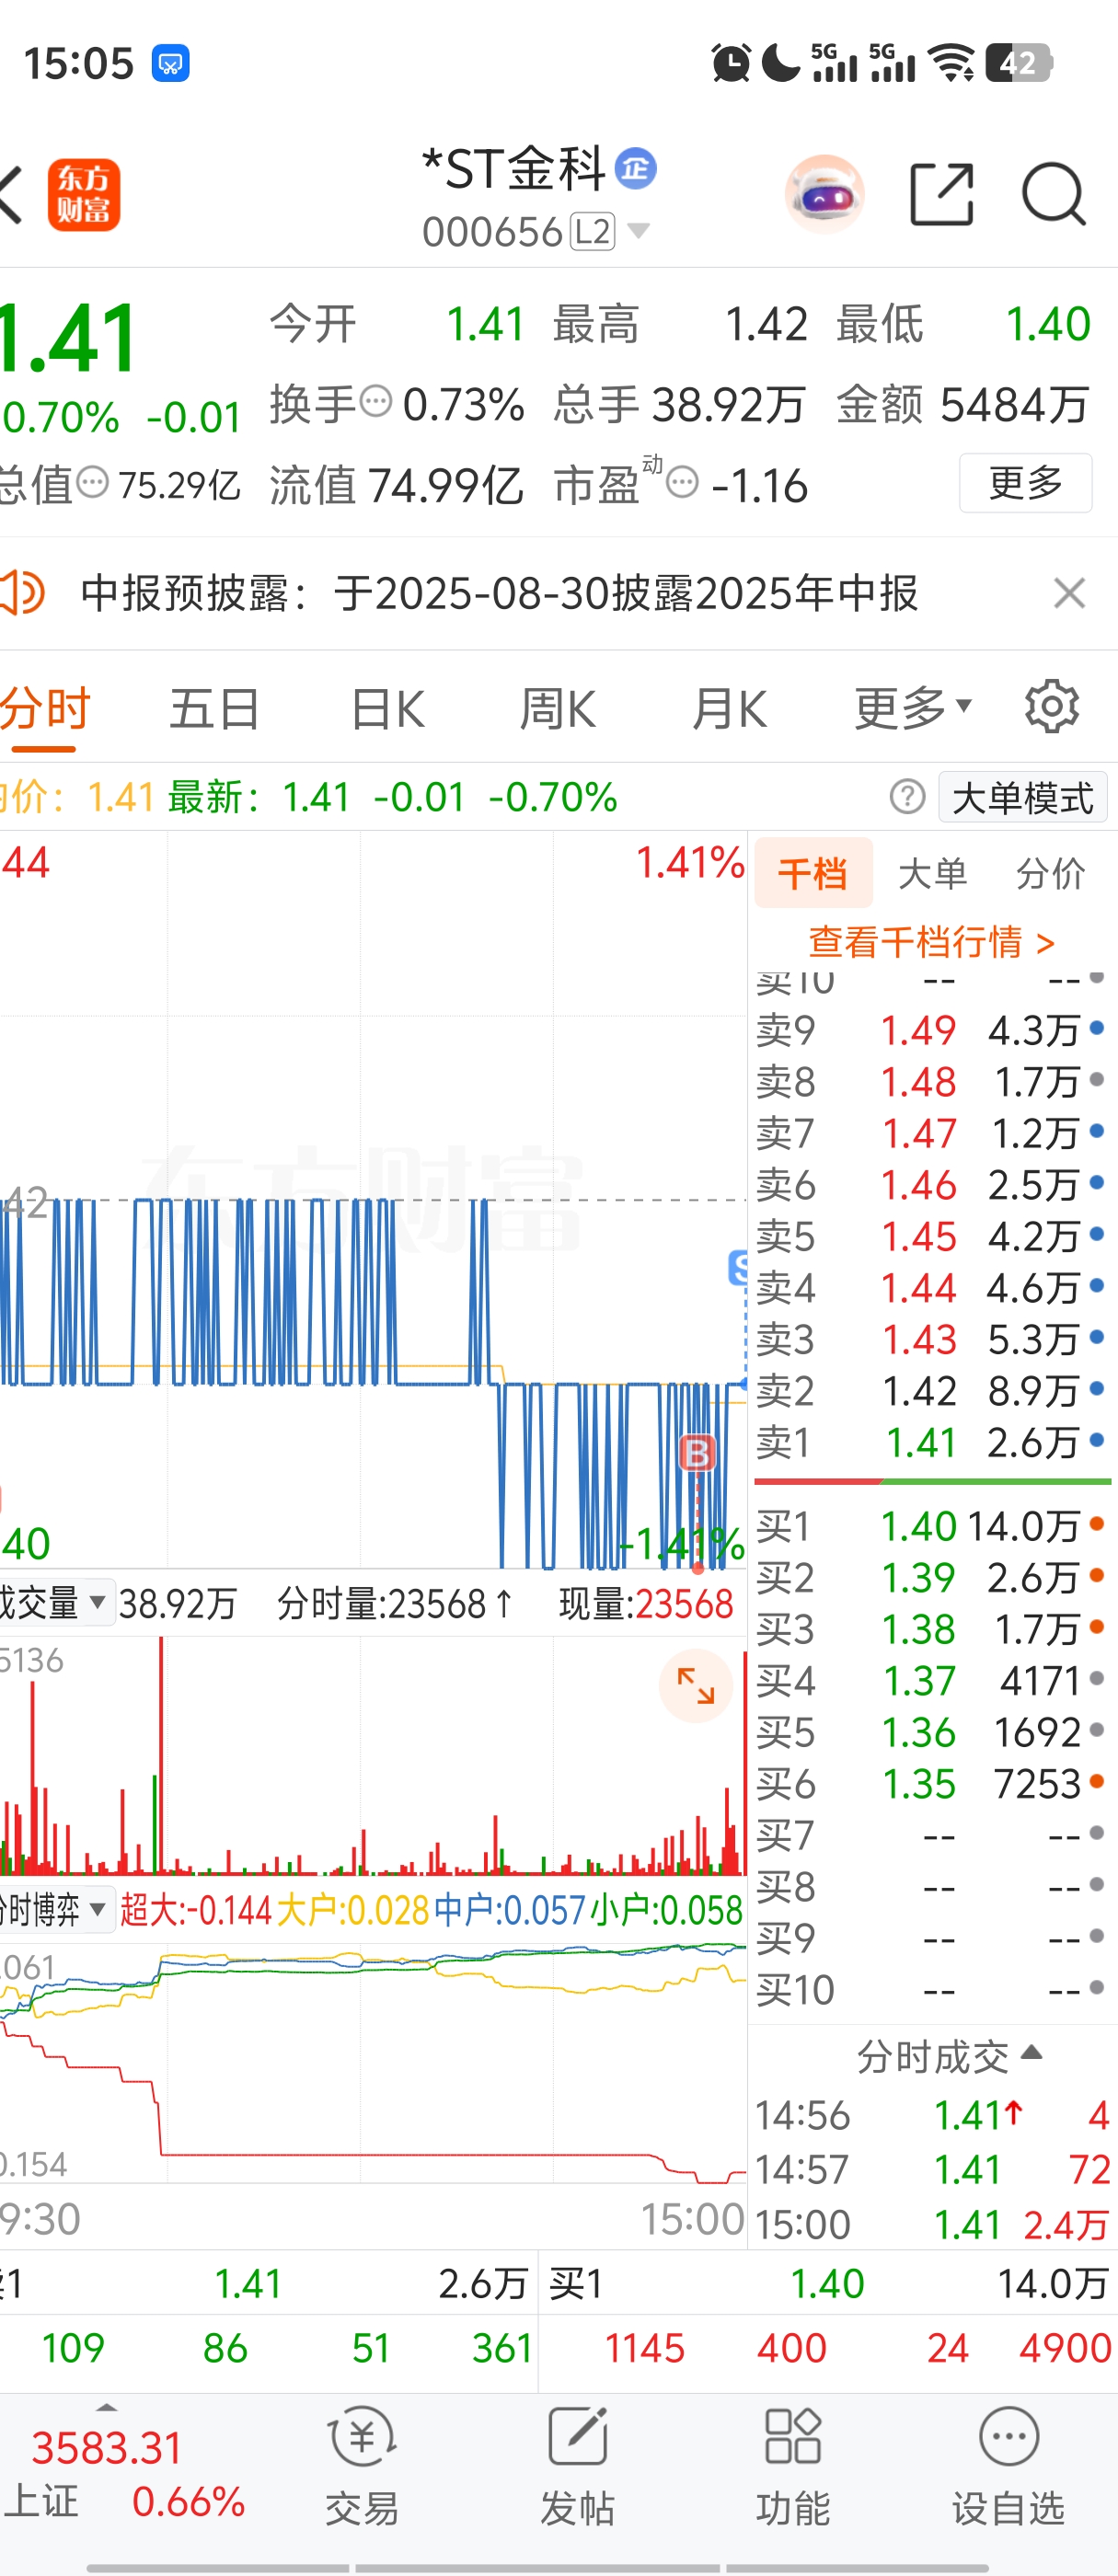Tap the announcement speaker icon

coord(22,593)
